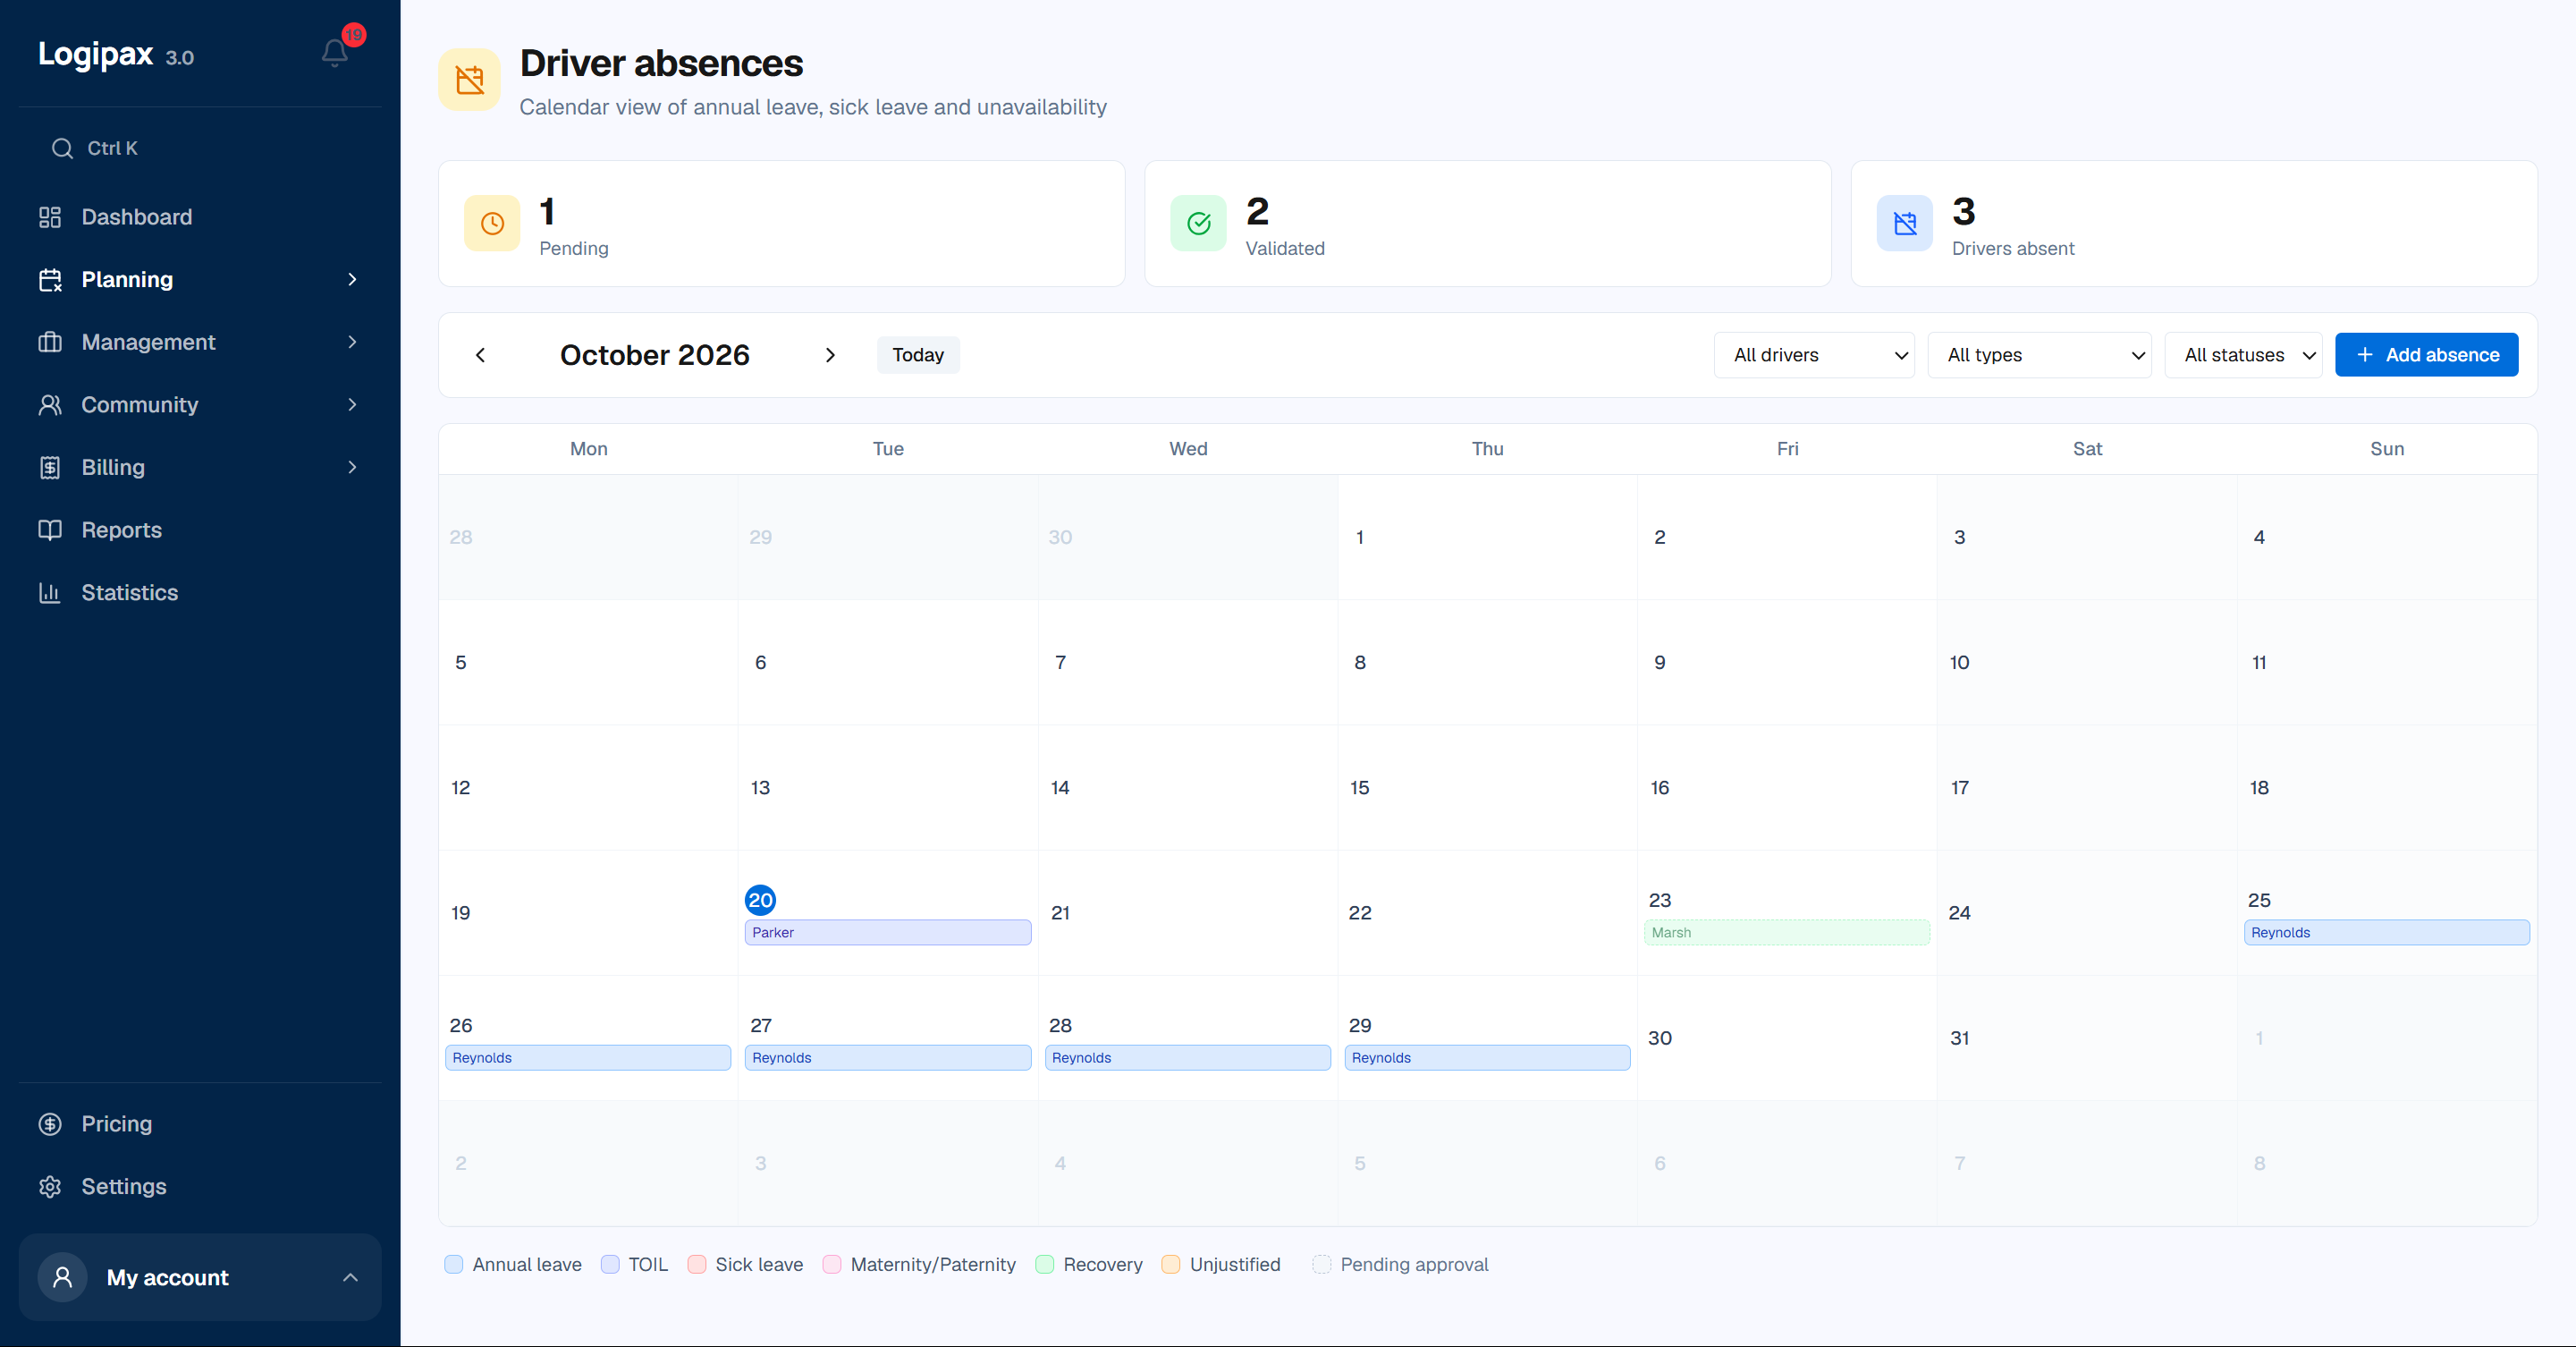Click the Driver absences header icon

pos(469,80)
